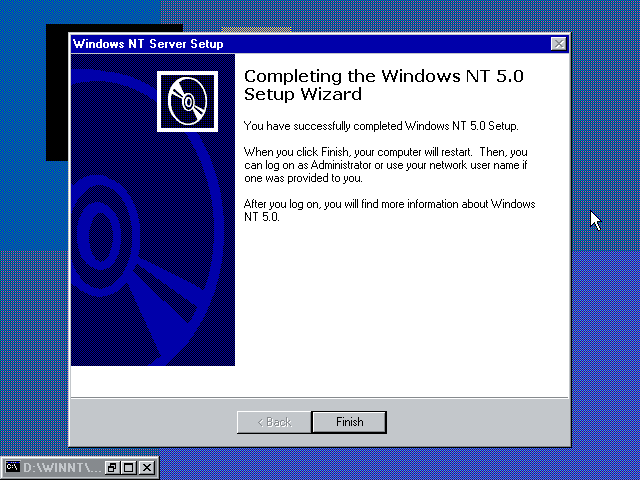Click the D:\WINNT\... minimized title text

(61, 467)
